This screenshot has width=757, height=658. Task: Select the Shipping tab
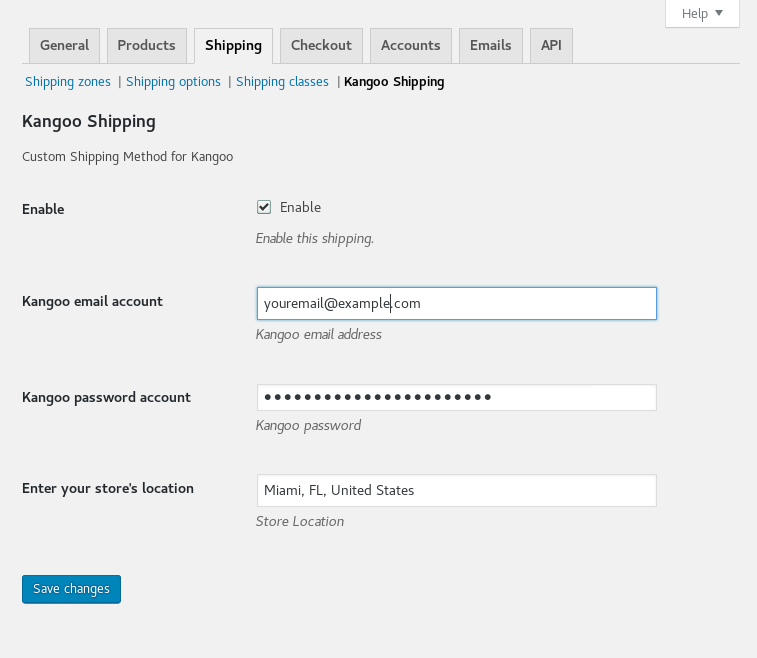[x=233, y=45]
